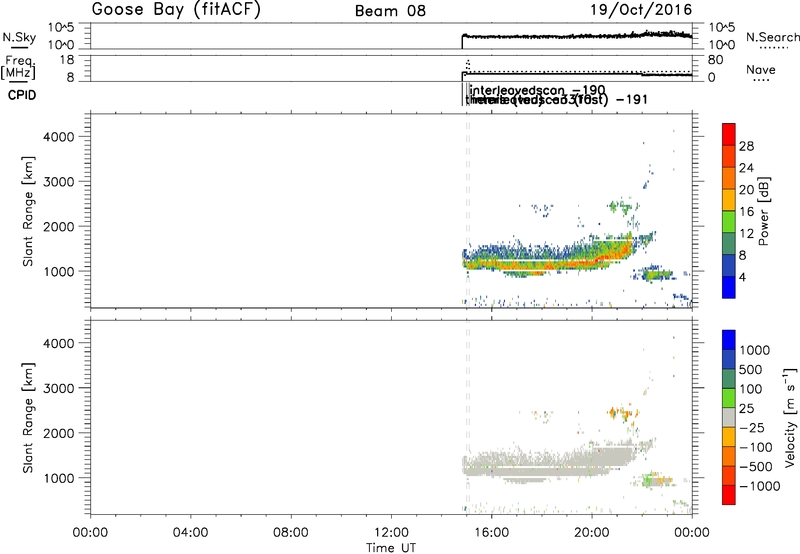The image size is (800, 554).
Task: Click the blue top segment of Velocity colorbar
Action: [x=729, y=340]
